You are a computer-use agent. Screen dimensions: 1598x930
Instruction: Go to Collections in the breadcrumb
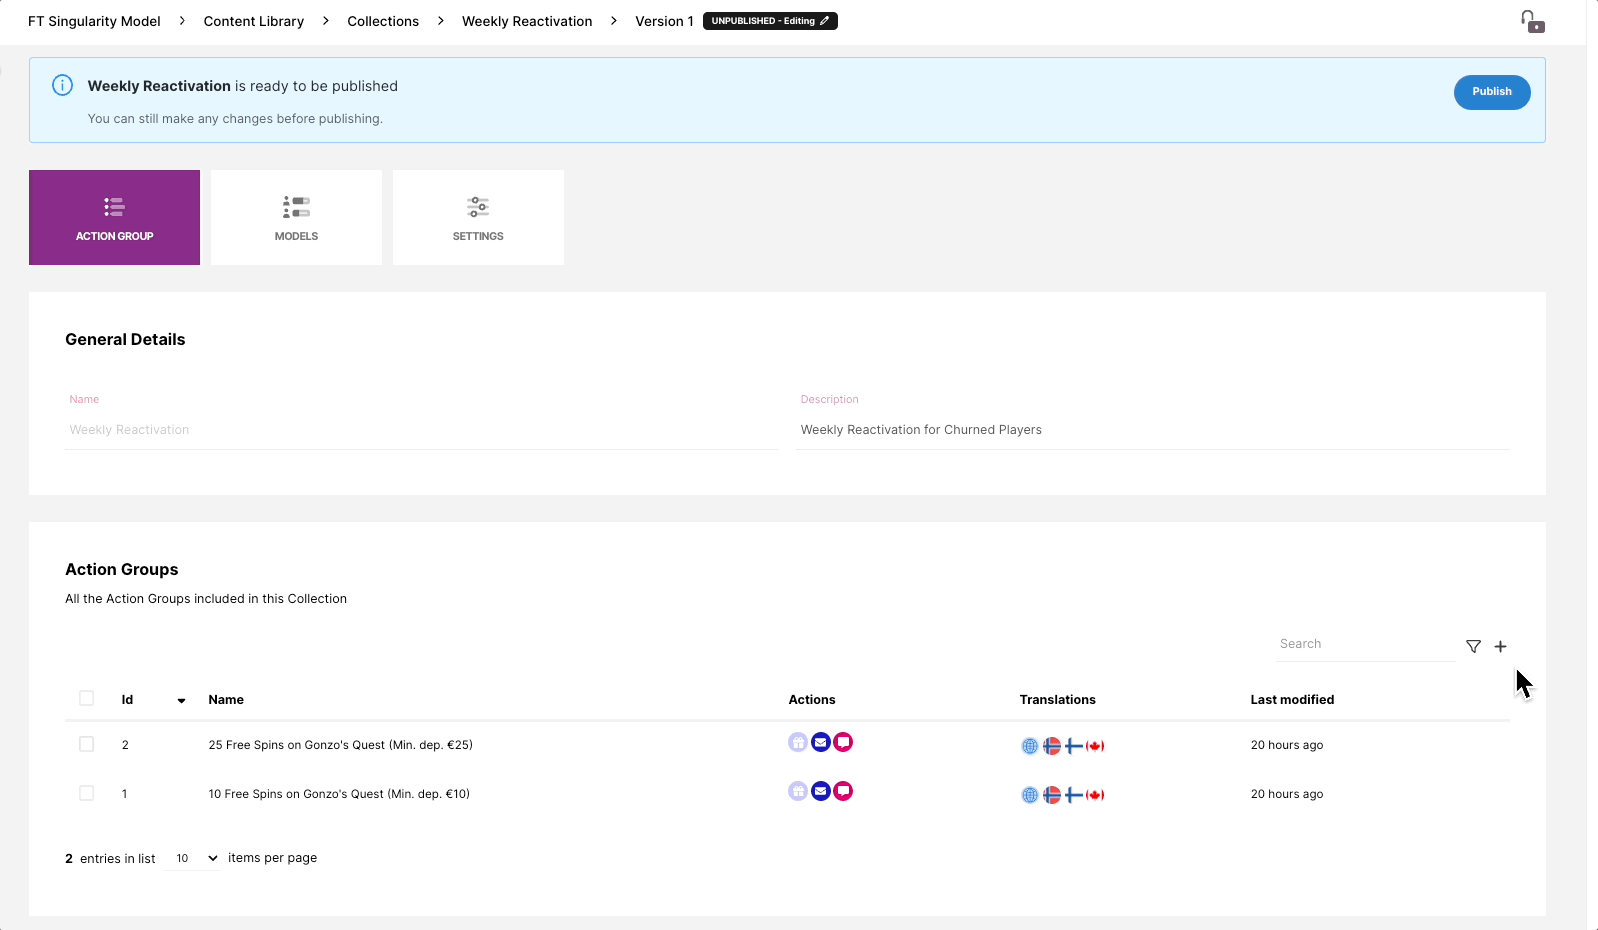pyautogui.click(x=383, y=21)
